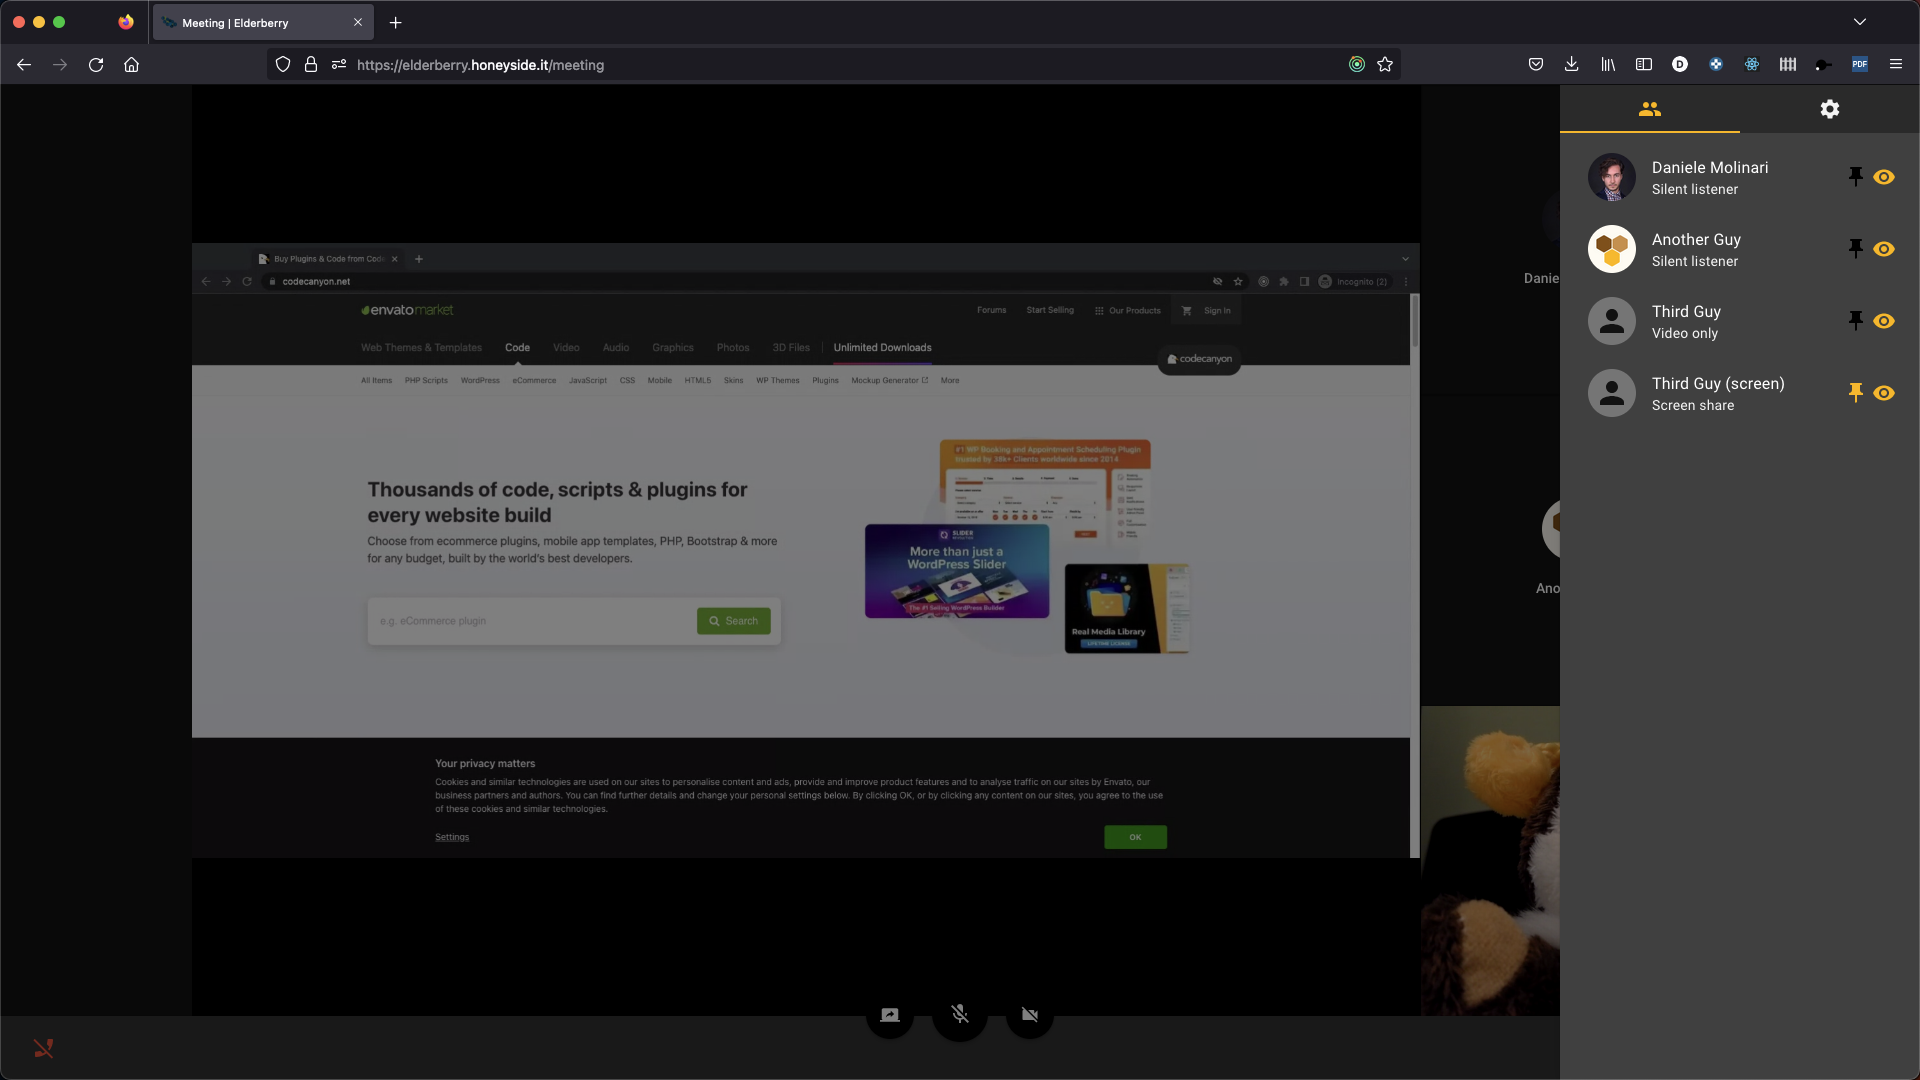Screen dimensions: 1920x1080
Task: Hide Daniele Molinari's video with the eye toggle
Action: [x=1885, y=176]
